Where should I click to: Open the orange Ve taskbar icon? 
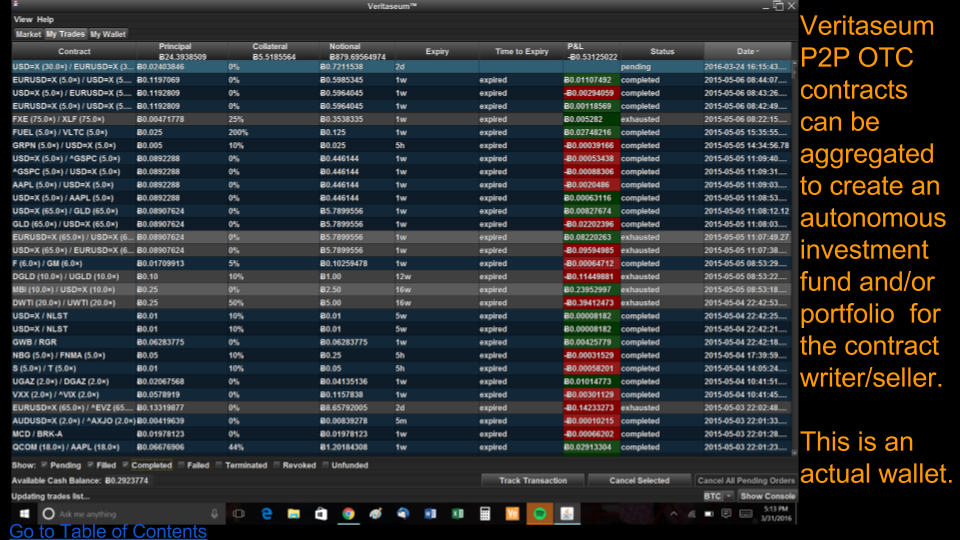512,514
